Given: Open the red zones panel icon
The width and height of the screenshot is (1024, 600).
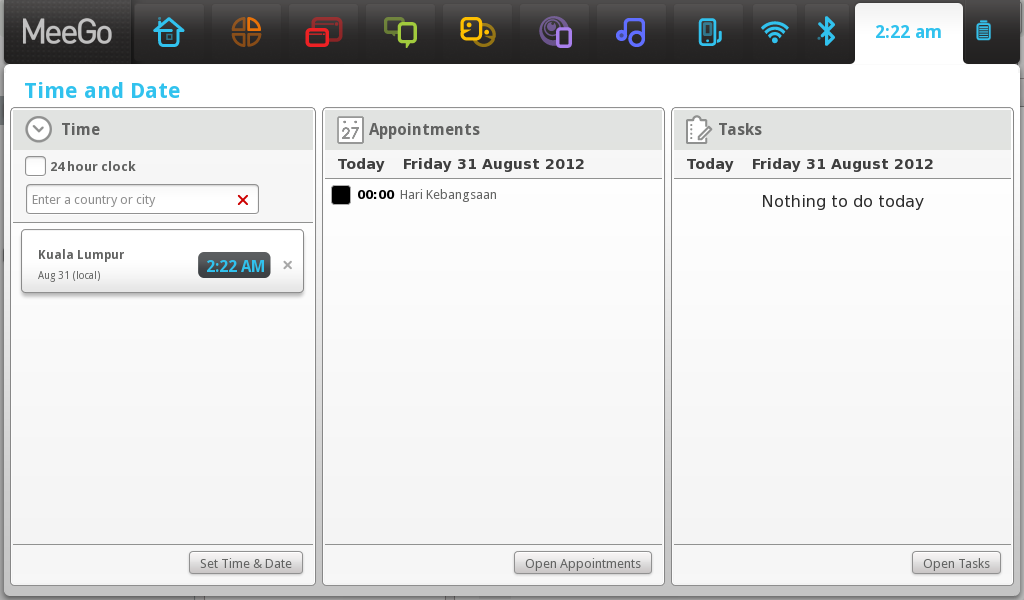Looking at the screenshot, I should coord(323,32).
